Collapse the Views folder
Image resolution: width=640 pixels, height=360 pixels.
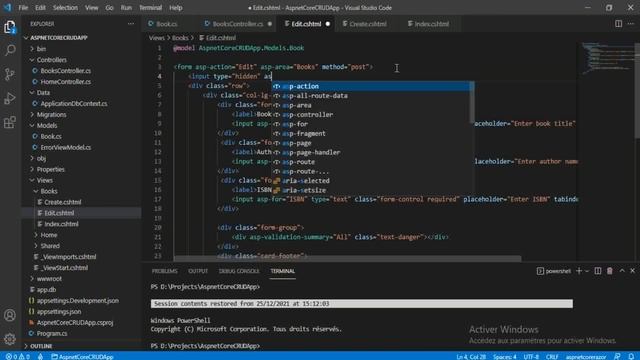point(44,180)
